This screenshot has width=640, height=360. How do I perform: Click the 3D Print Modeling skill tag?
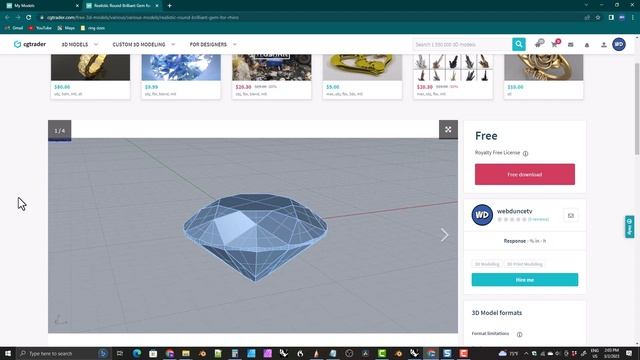click(524, 264)
